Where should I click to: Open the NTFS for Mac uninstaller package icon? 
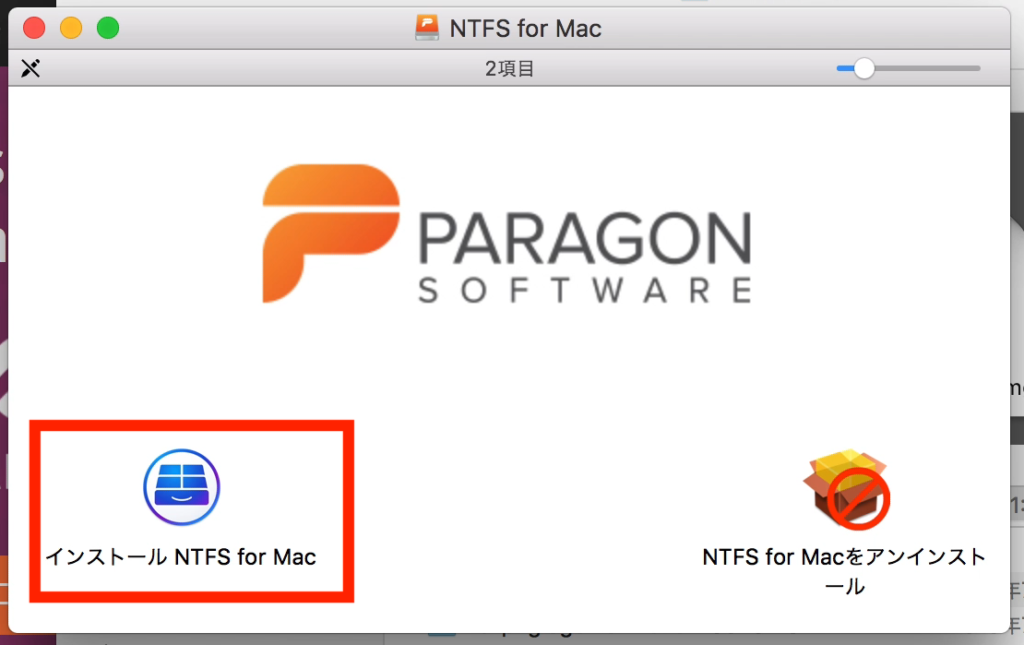(846, 488)
